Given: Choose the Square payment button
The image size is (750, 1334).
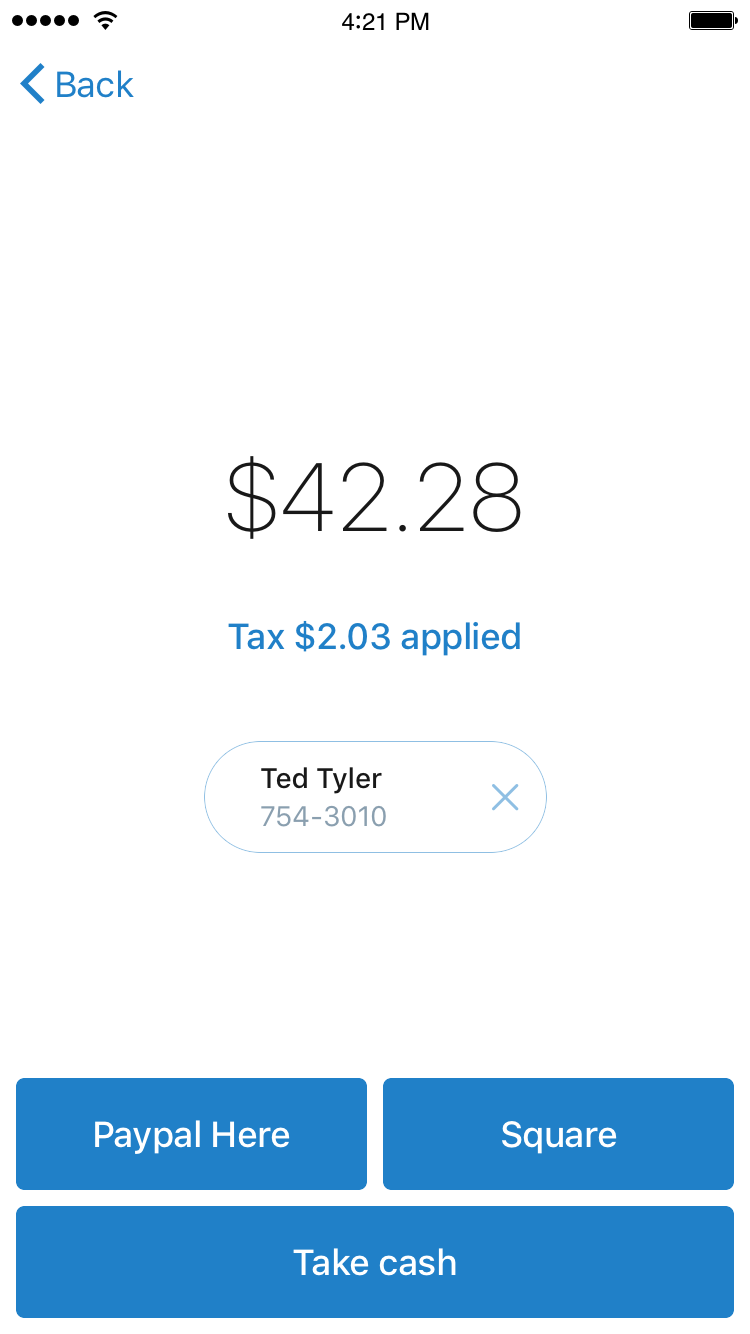Looking at the screenshot, I should point(558,1134).
